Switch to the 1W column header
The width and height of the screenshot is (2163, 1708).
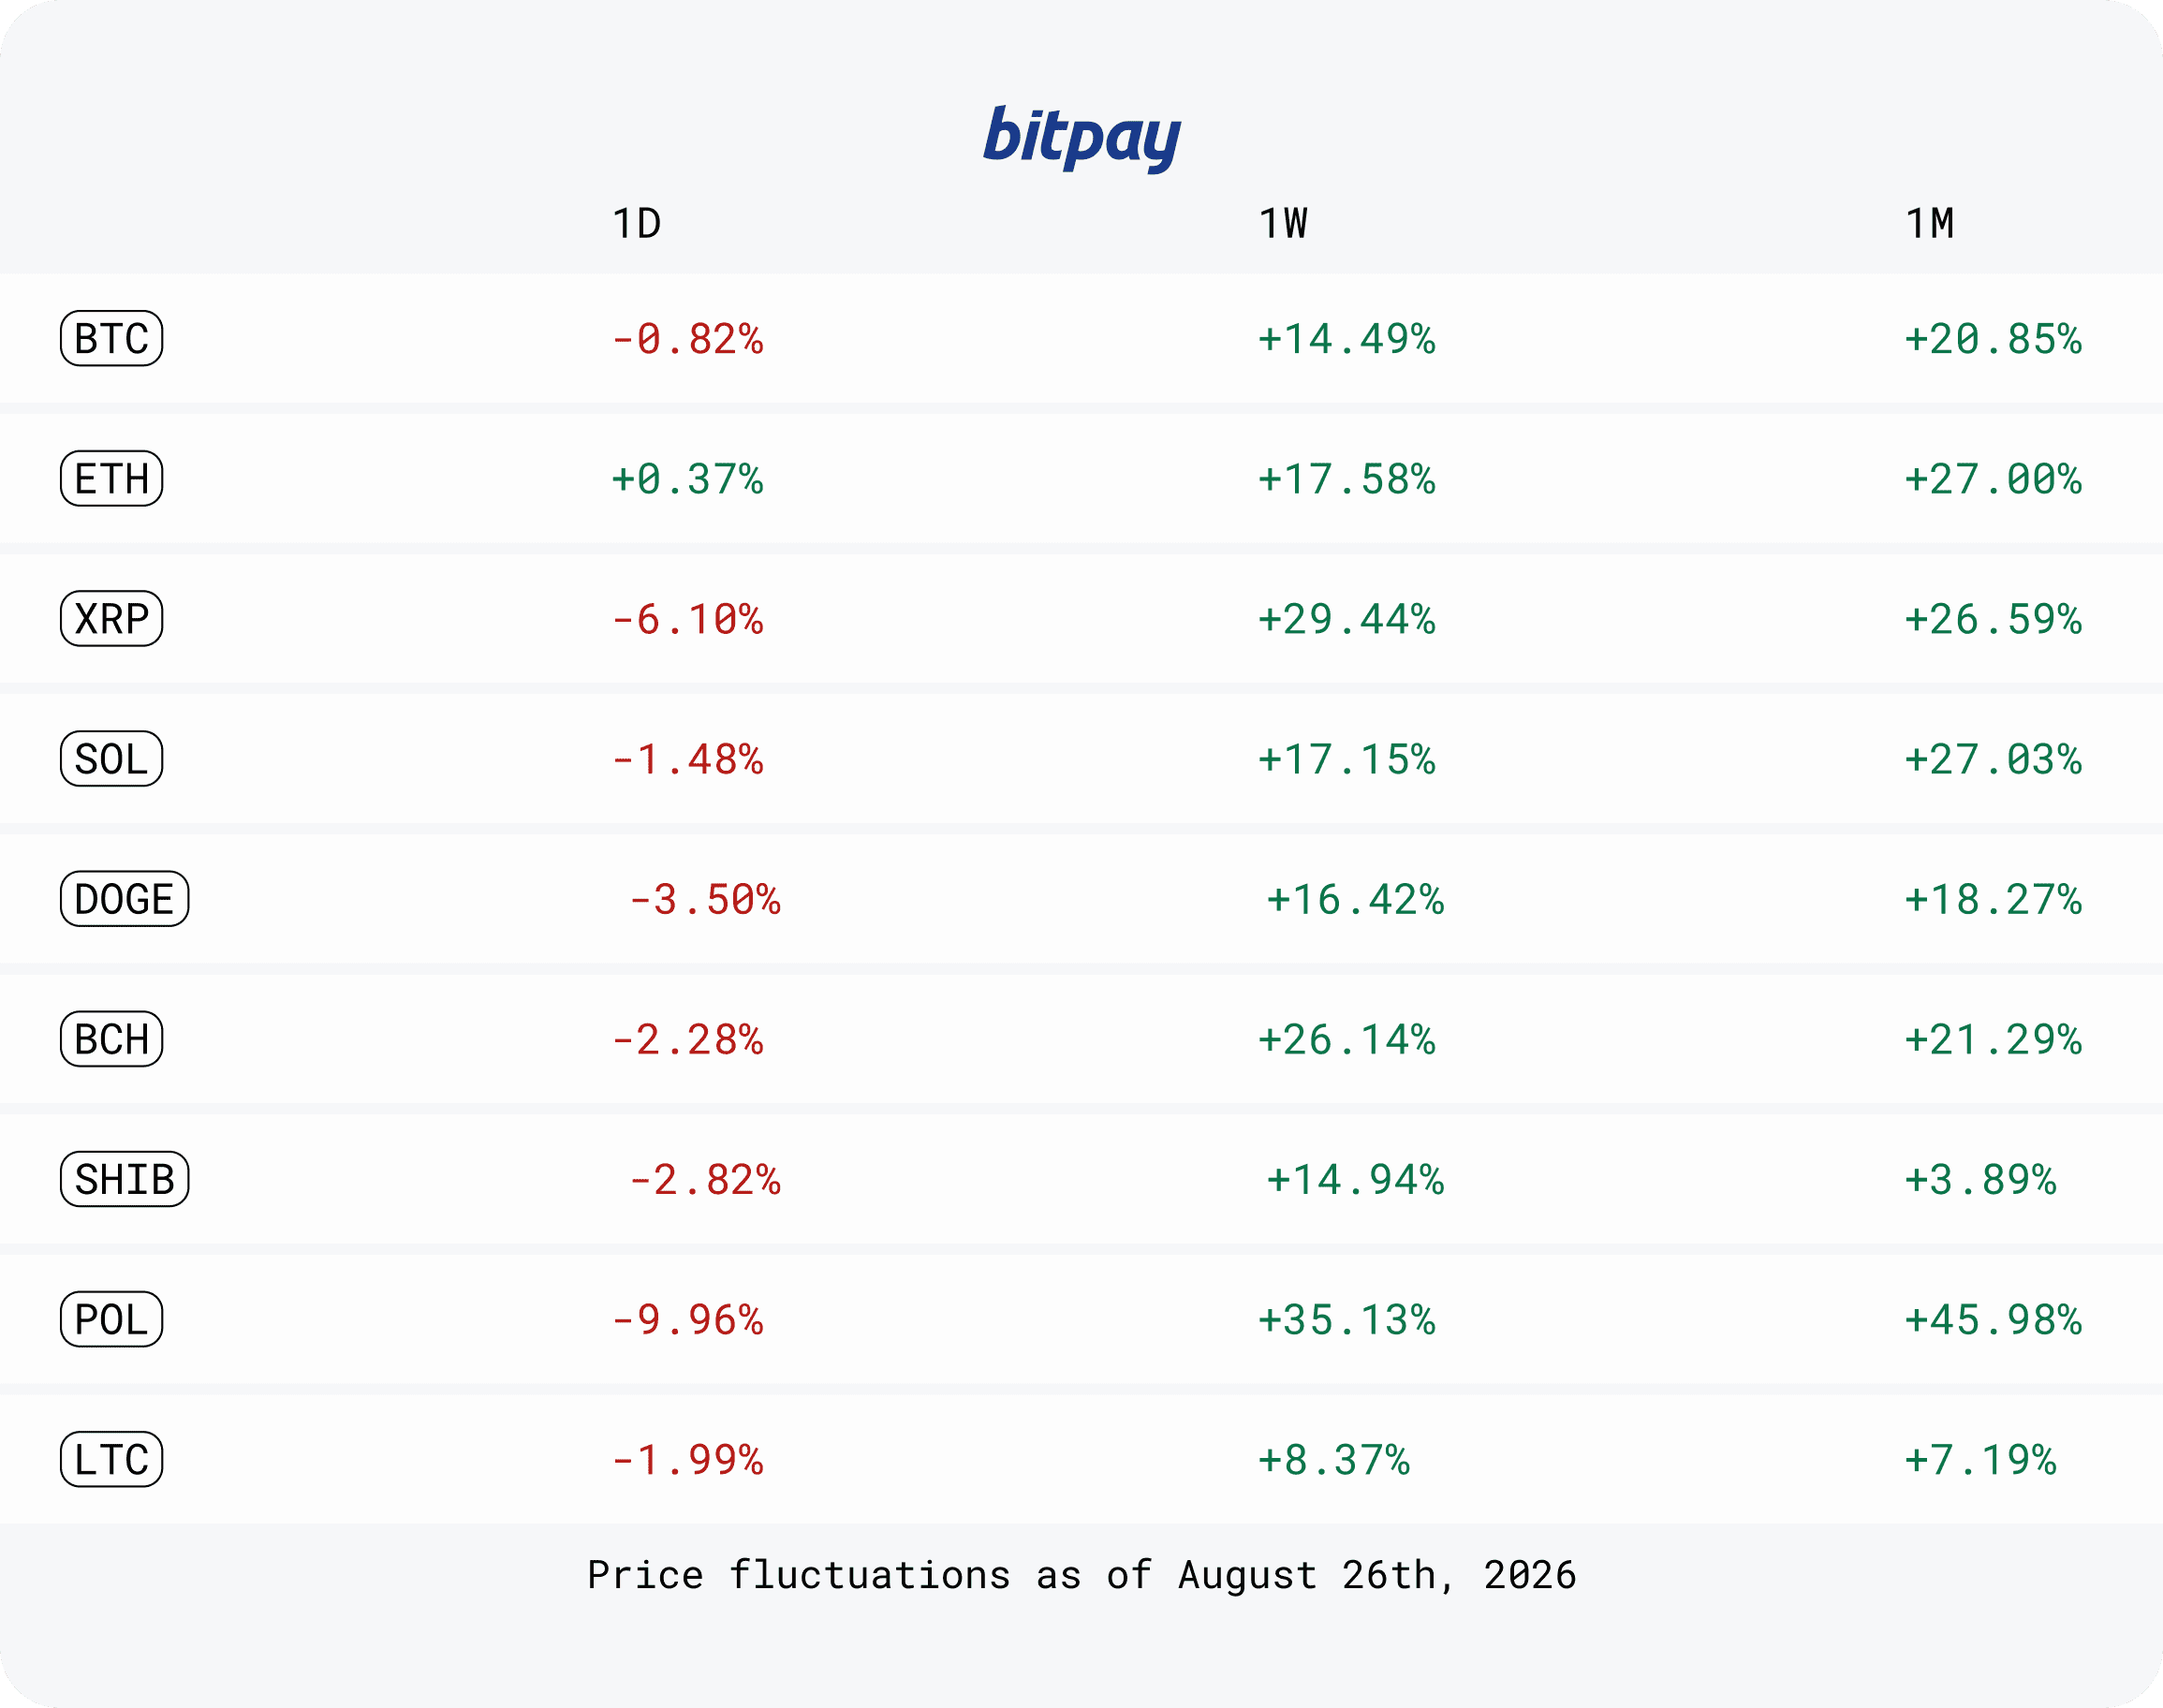coord(1283,223)
